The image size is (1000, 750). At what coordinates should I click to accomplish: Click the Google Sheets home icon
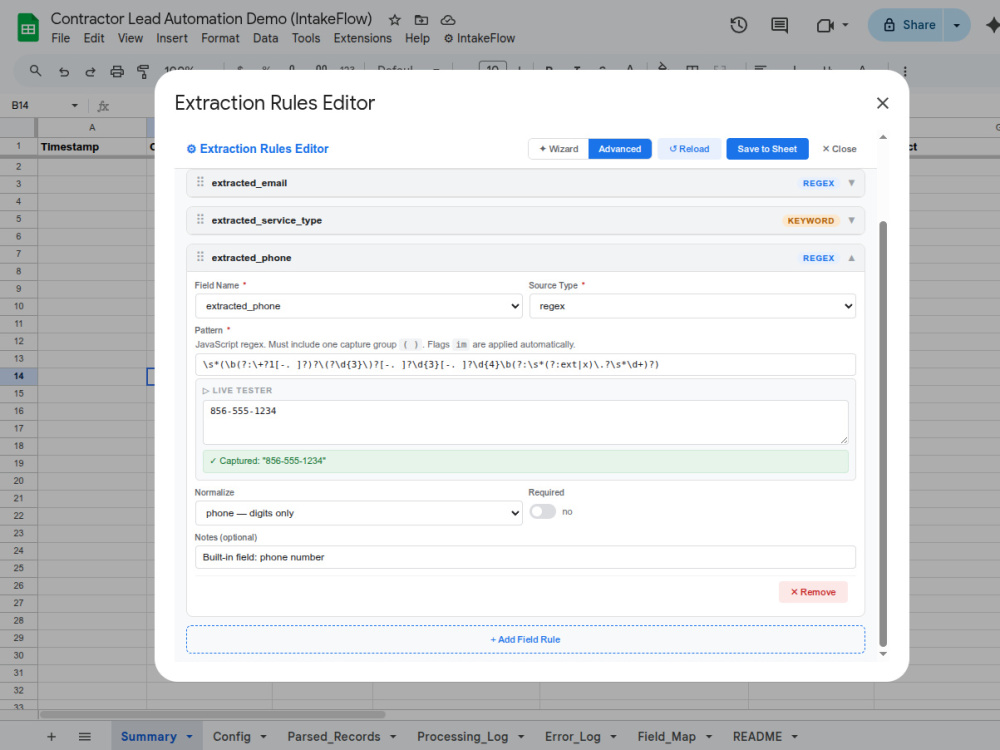pyautogui.click(x=27, y=27)
